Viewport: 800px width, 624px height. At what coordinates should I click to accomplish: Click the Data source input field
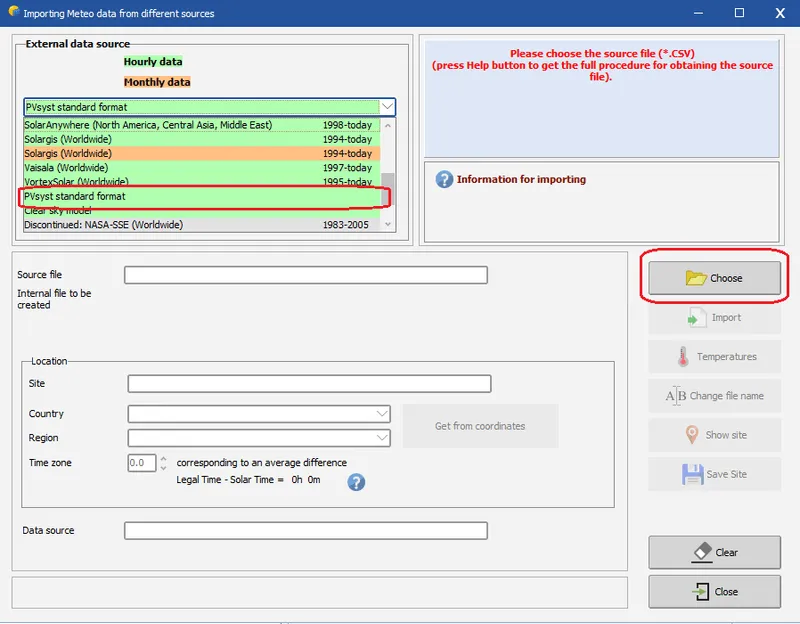[306, 531]
